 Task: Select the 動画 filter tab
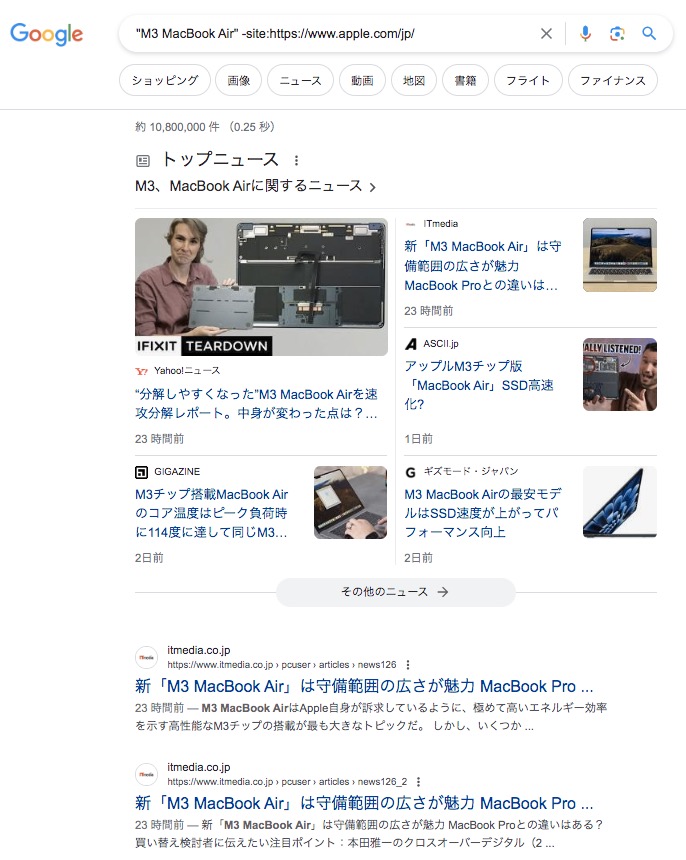[x=362, y=80]
